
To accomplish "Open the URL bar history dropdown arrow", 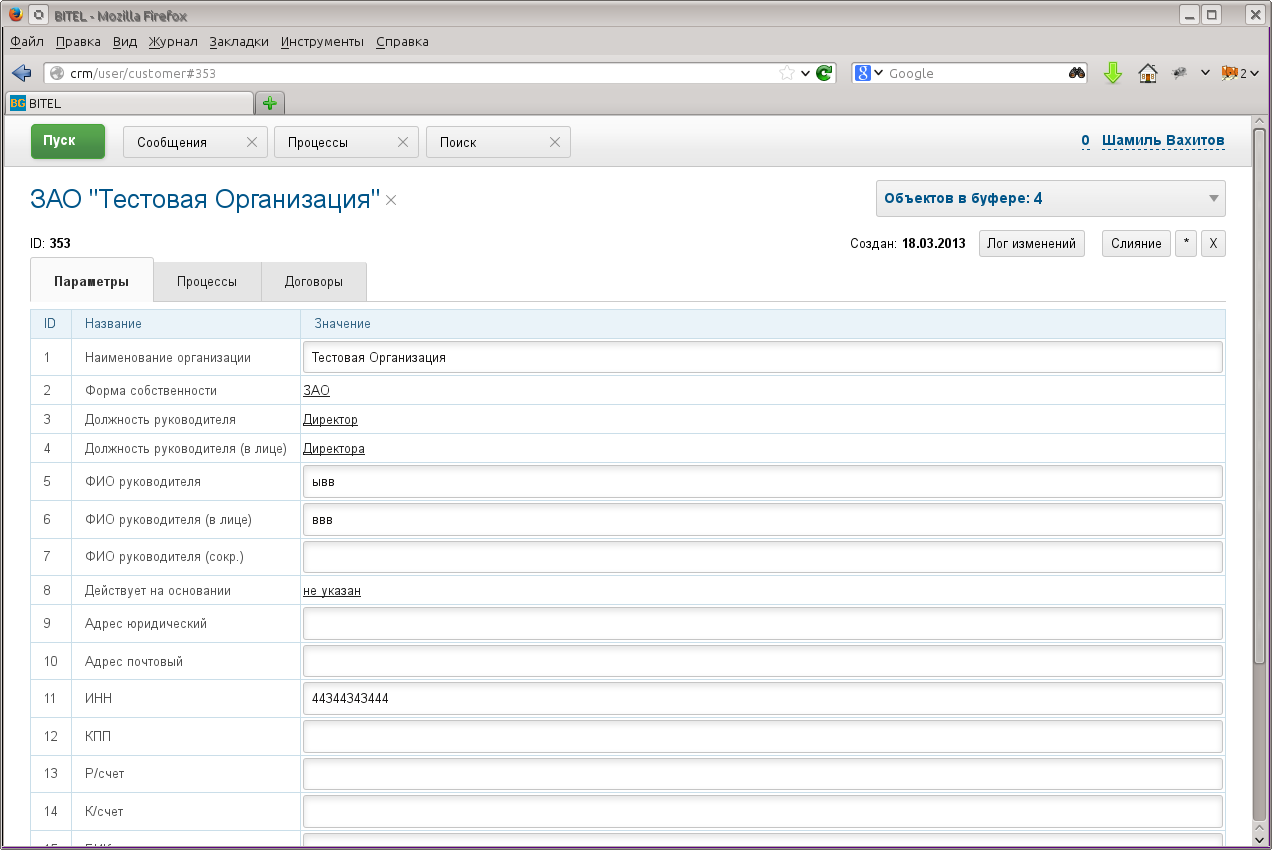I will (805, 73).
